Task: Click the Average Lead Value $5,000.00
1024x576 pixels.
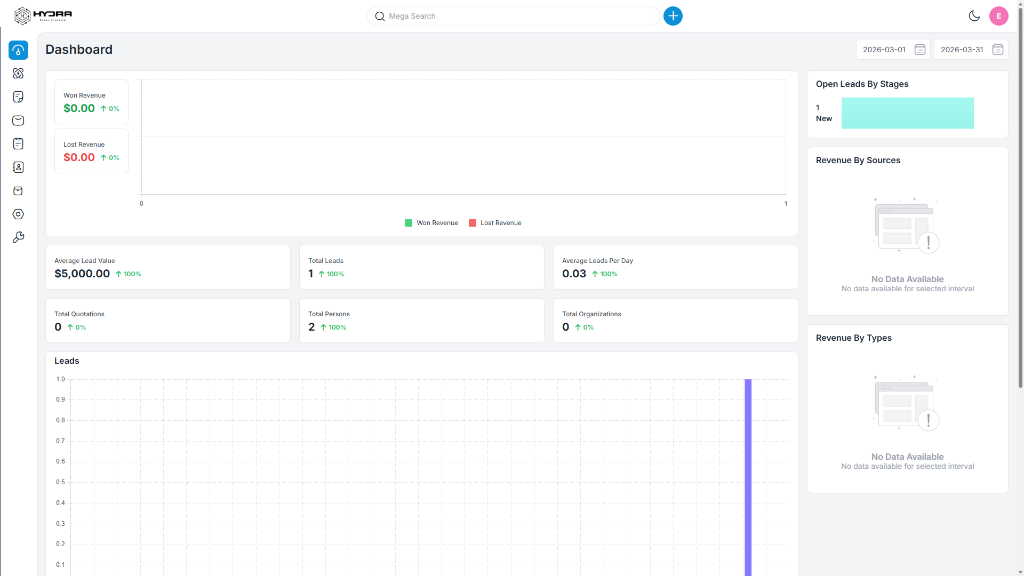Action: point(82,274)
